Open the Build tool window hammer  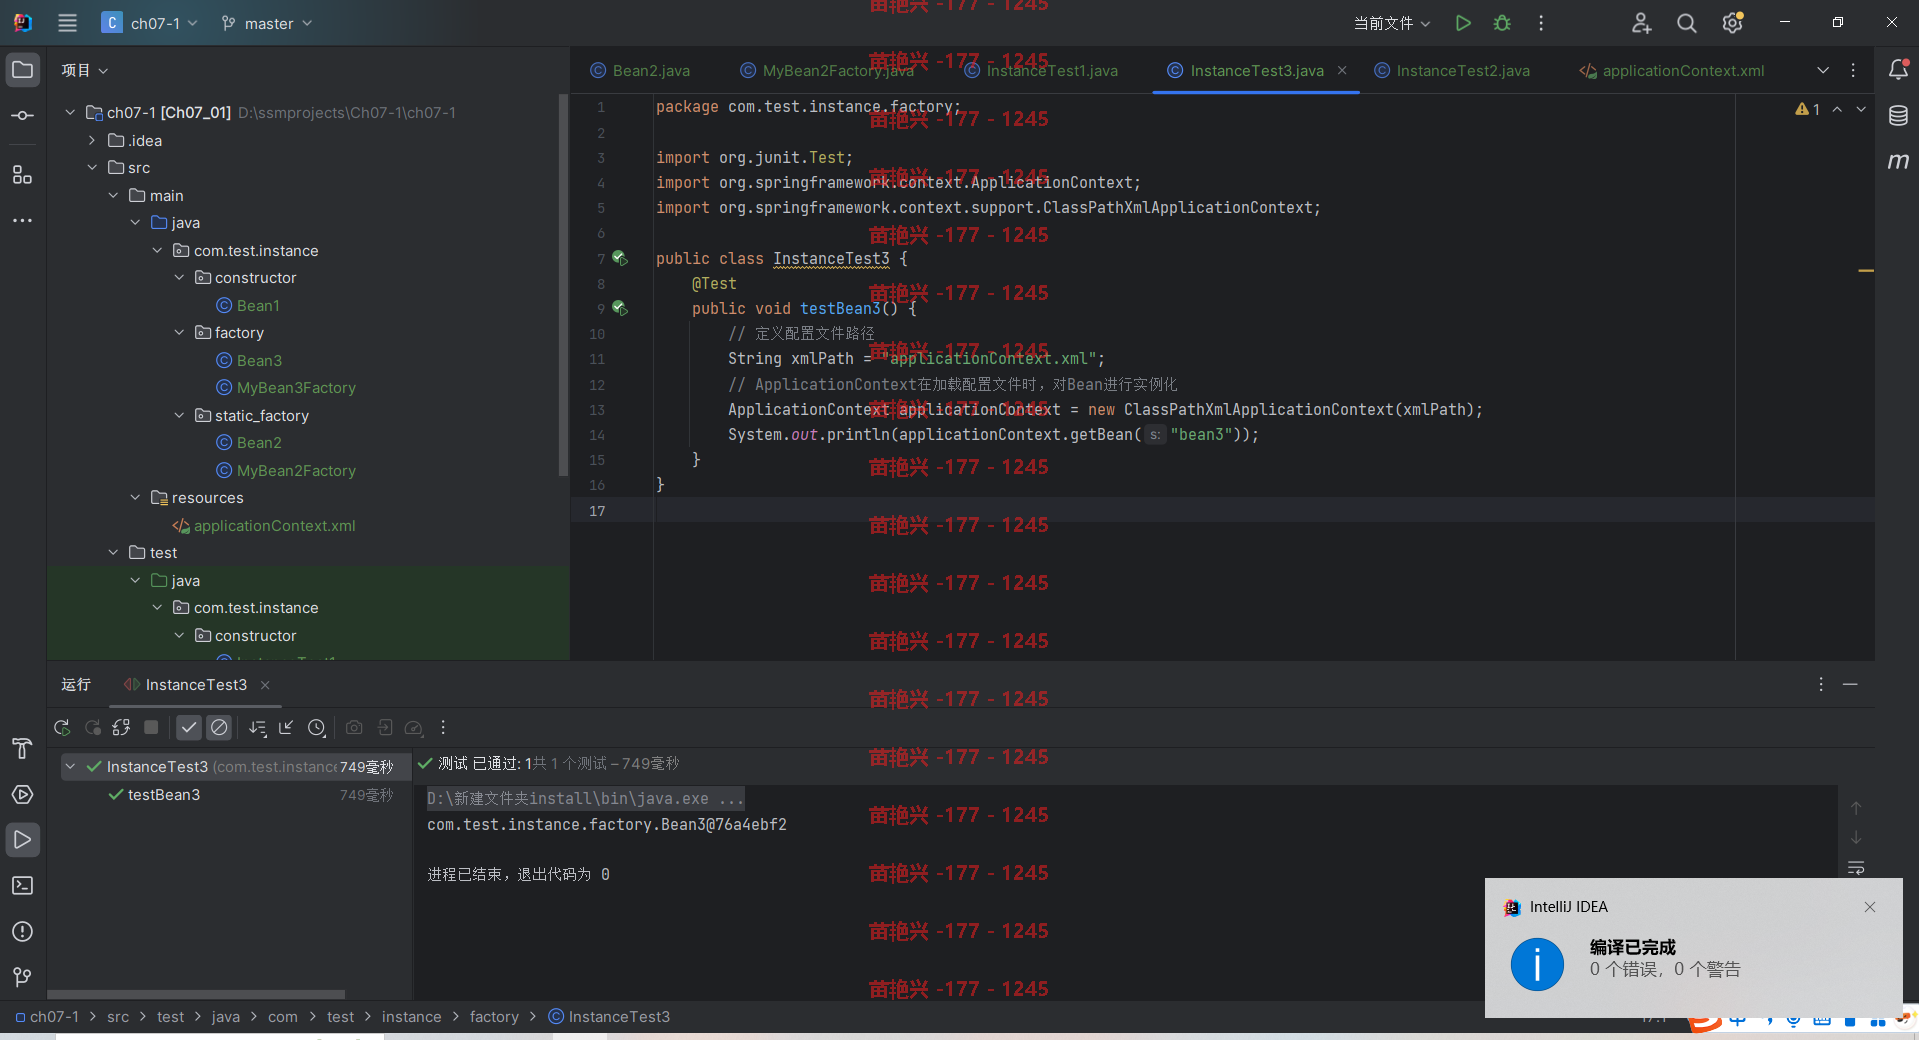22,749
